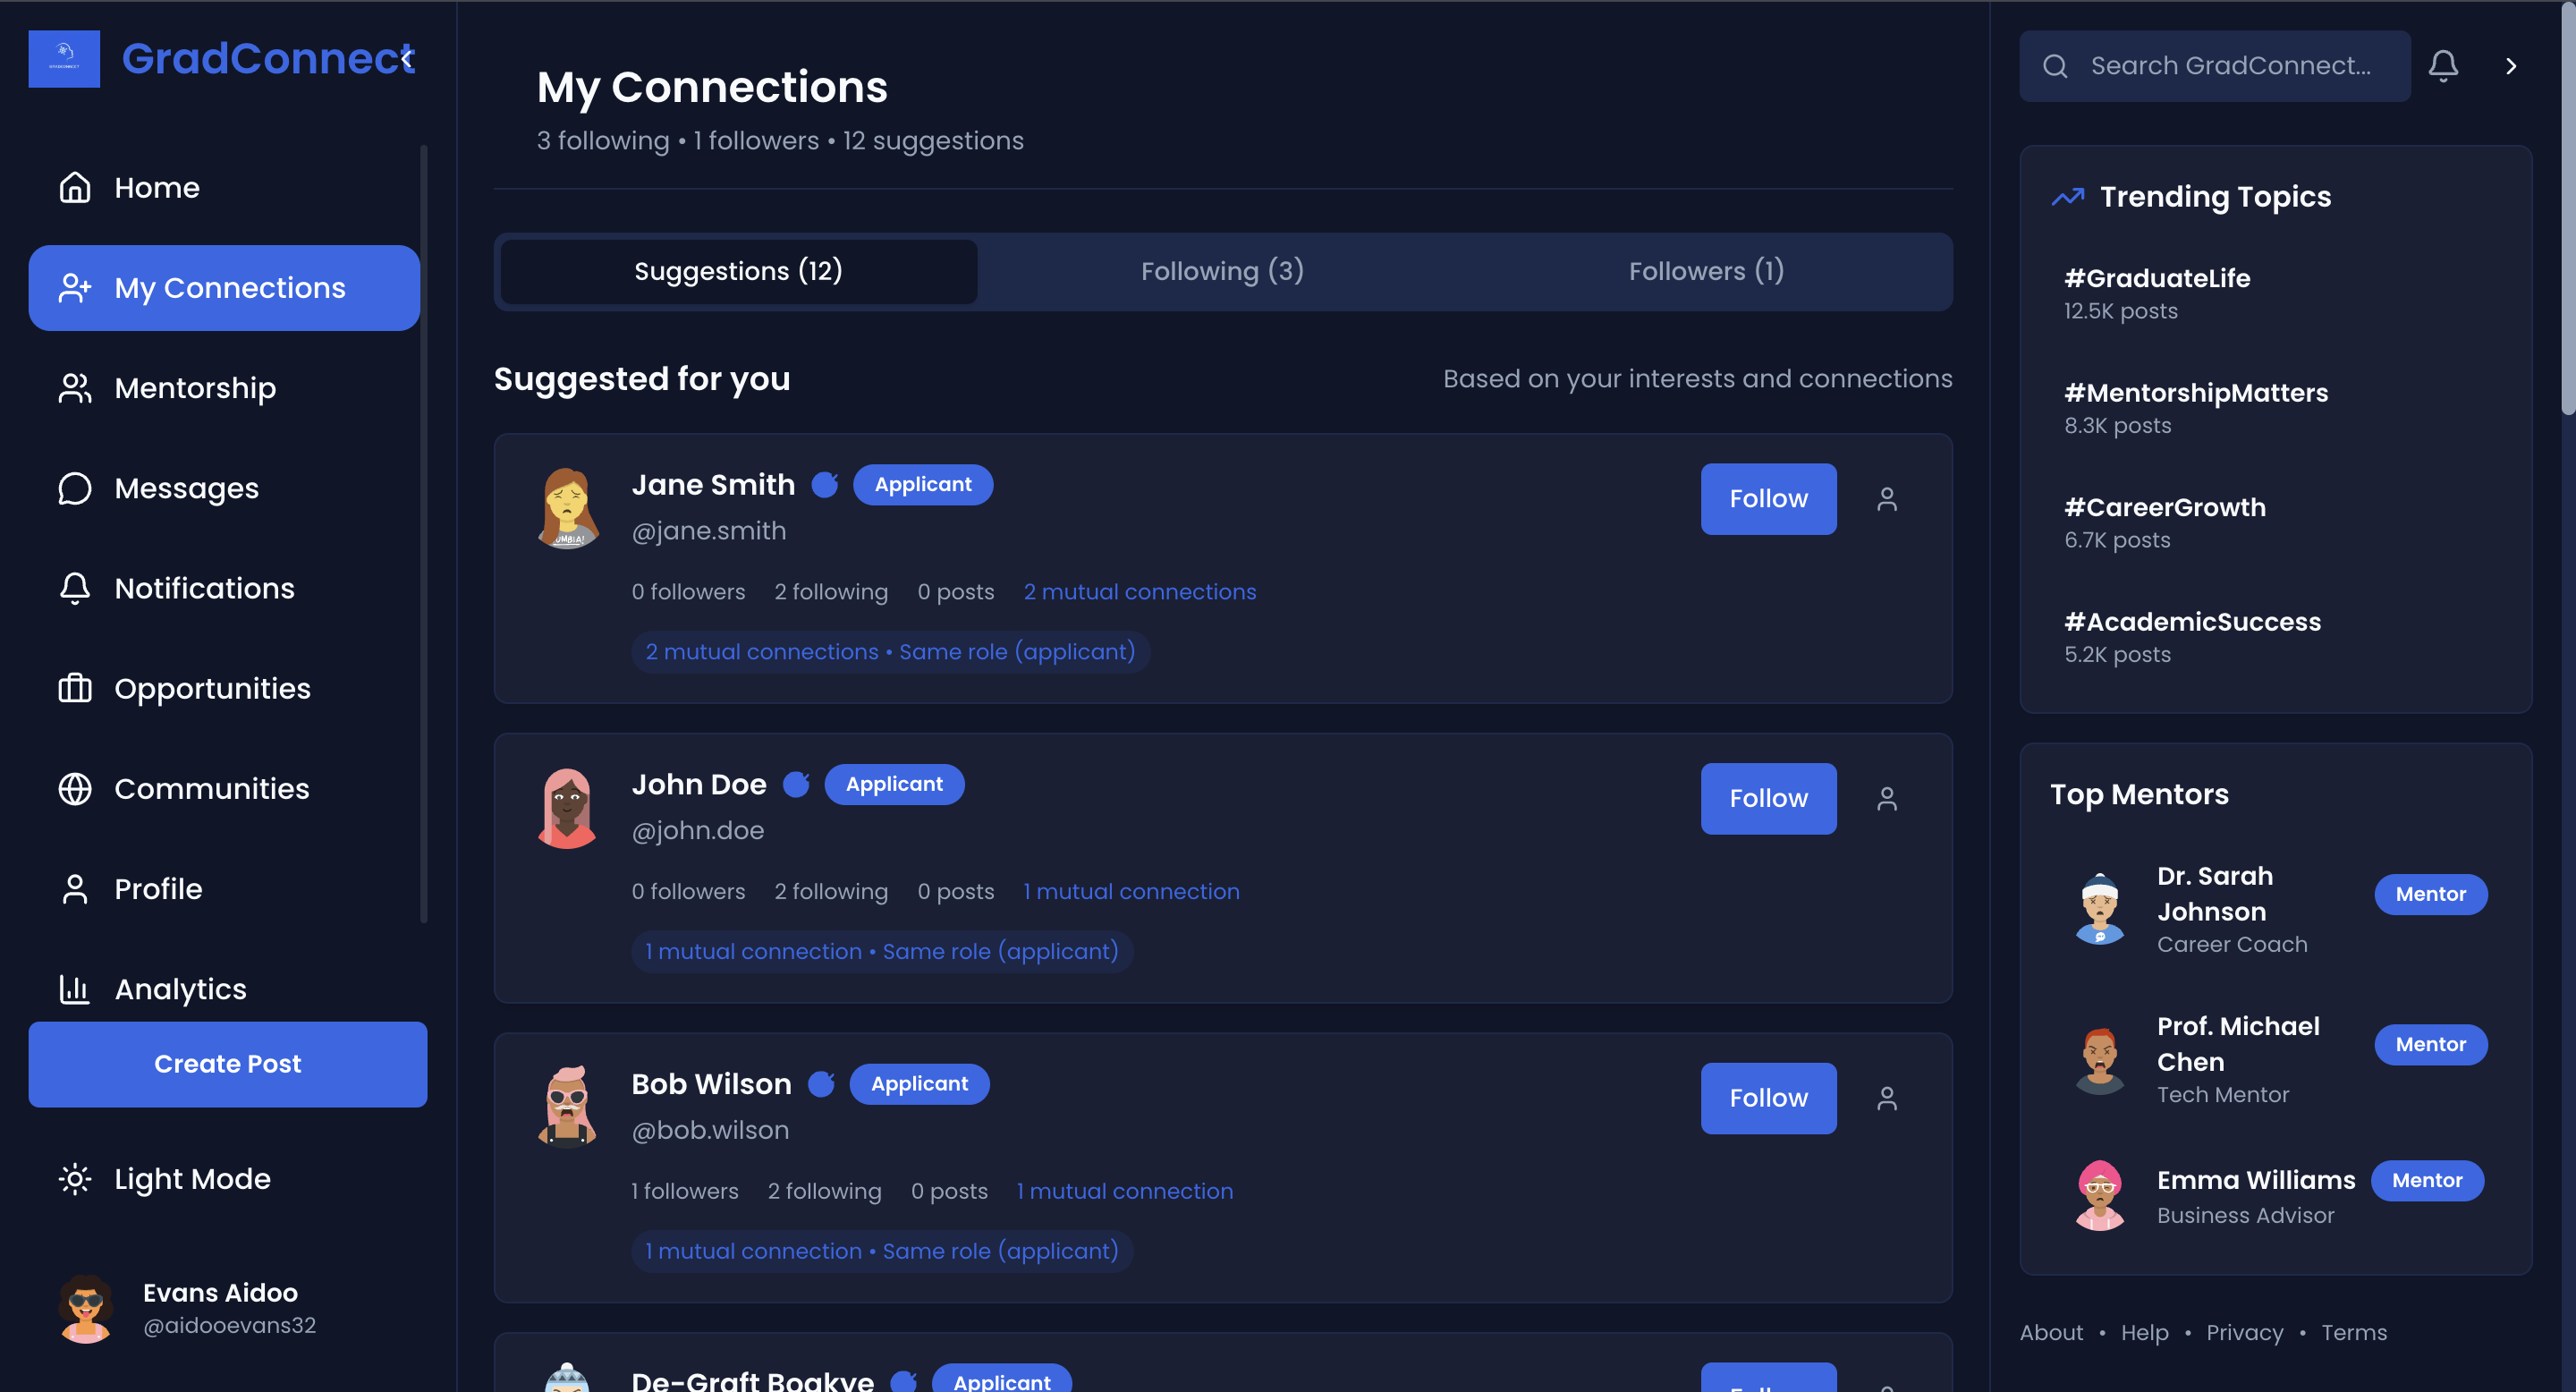Expand the panel with the right chevron near notifications
Image resolution: width=2576 pixels, height=1392 pixels.
pyautogui.click(x=2511, y=64)
